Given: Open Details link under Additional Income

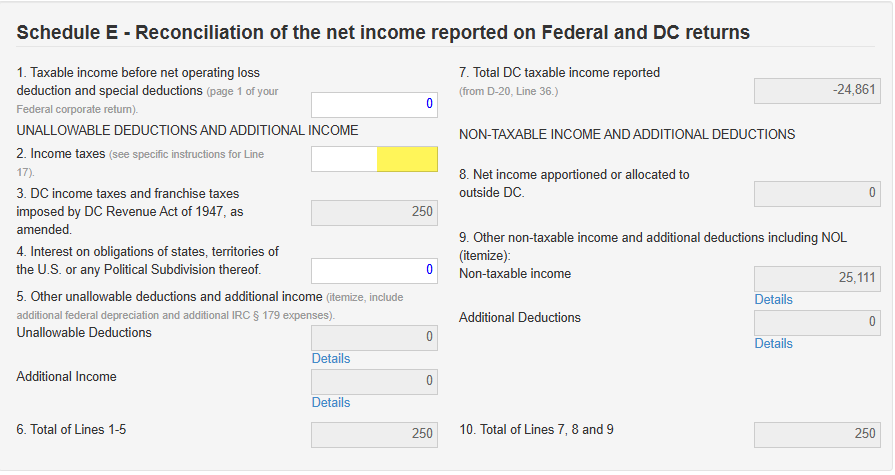Looking at the screenshot, I should [331, 403].
